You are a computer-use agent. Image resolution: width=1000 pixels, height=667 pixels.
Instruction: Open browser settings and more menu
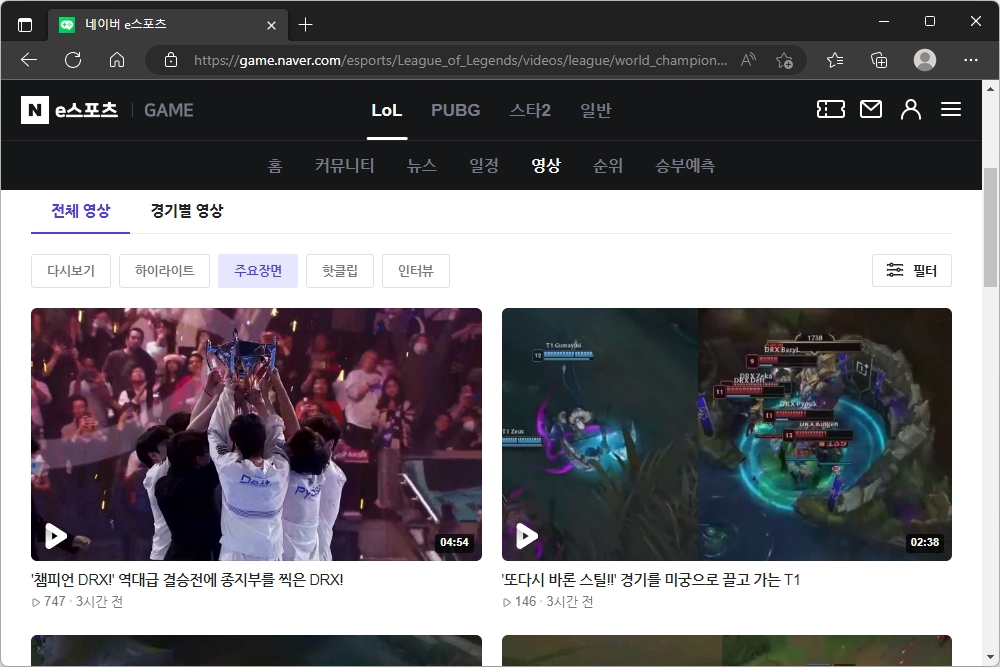click(971, 60)
